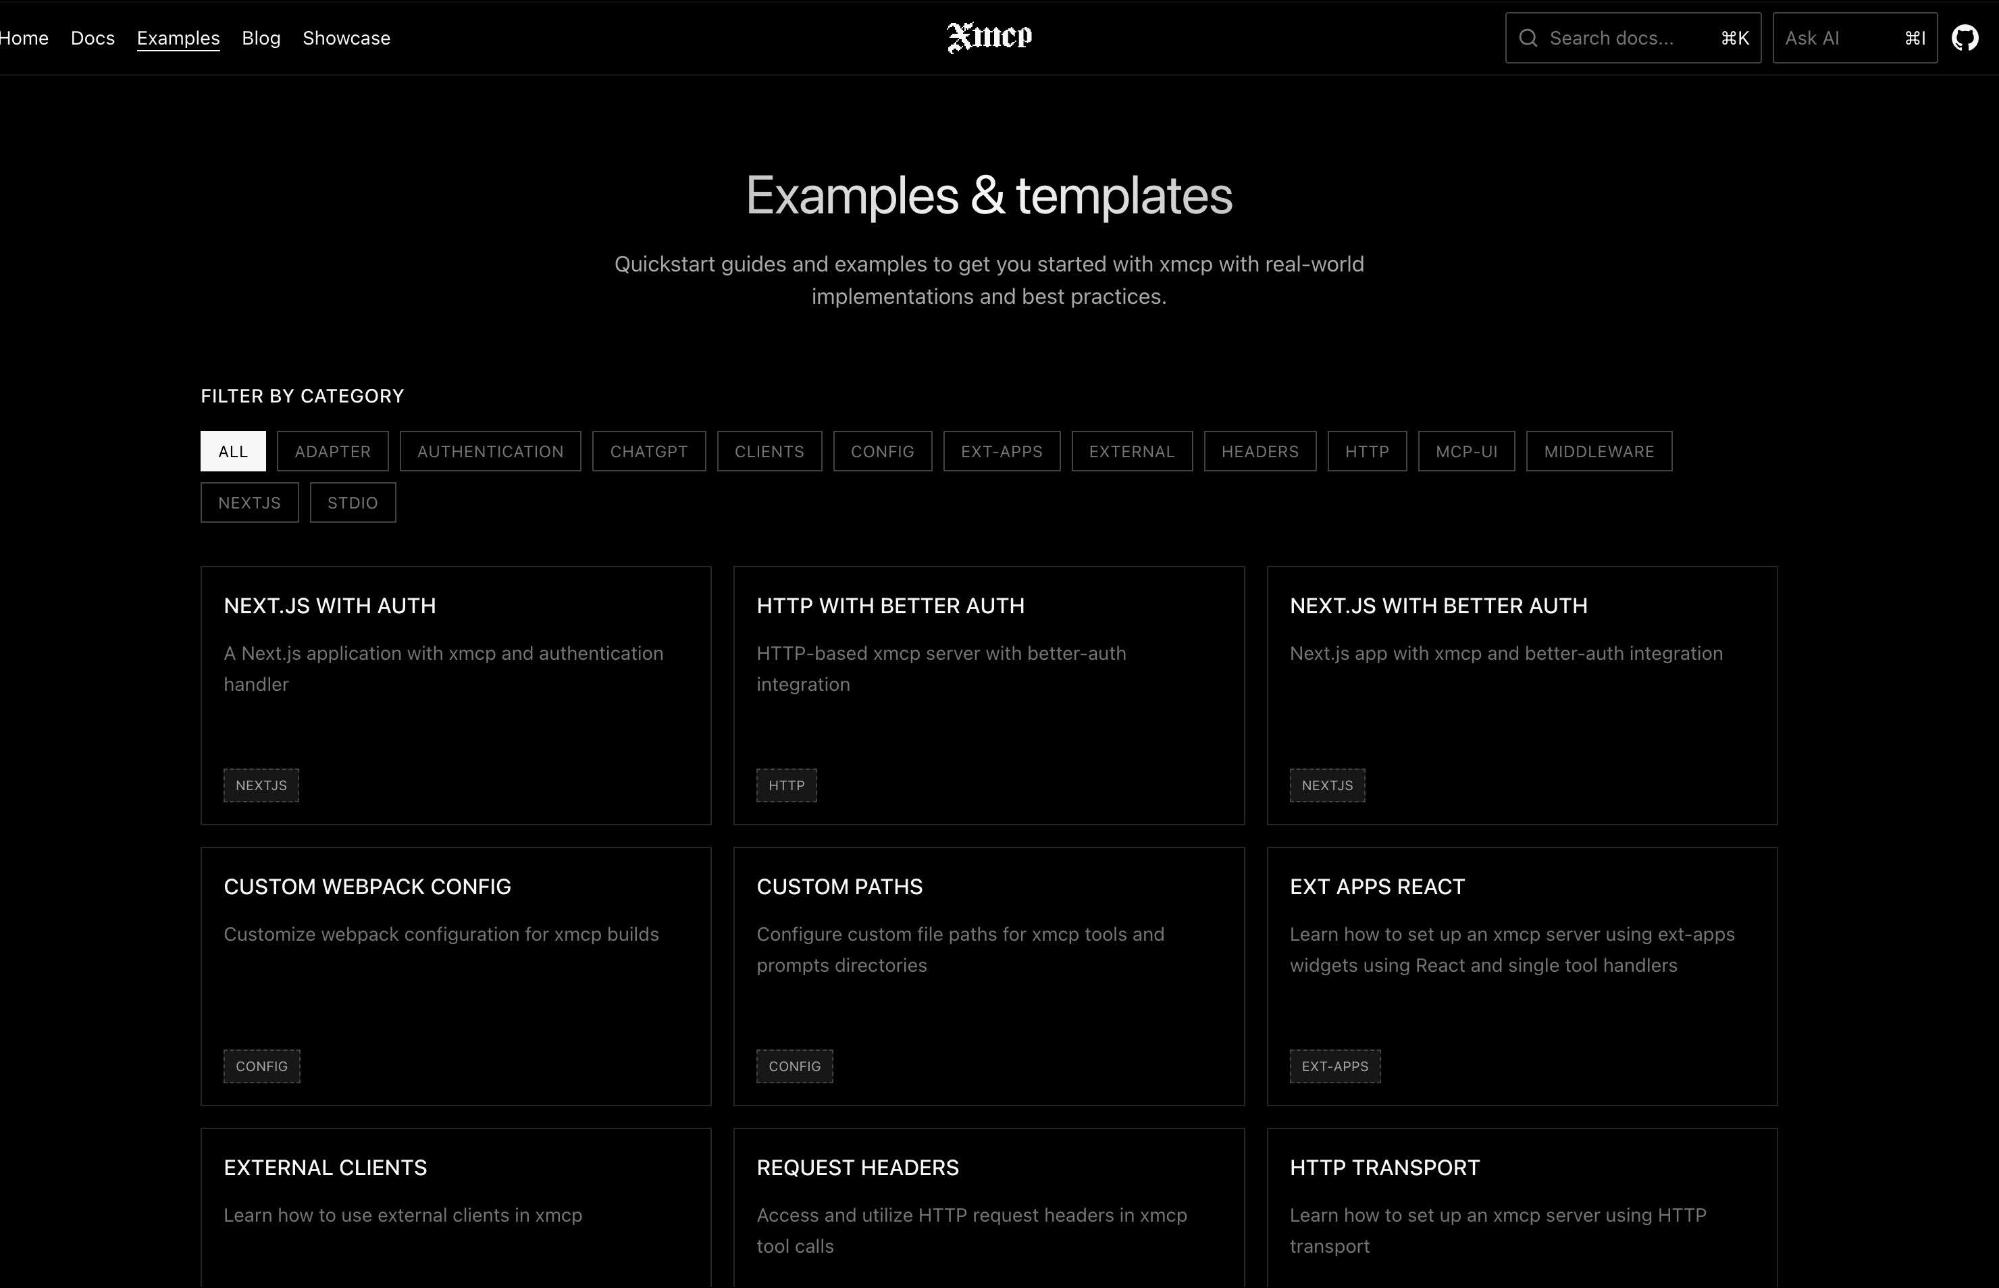Filter by EXT-APPS category
This screenshot has width=1999, height=1288.
tap(1001, 451)
